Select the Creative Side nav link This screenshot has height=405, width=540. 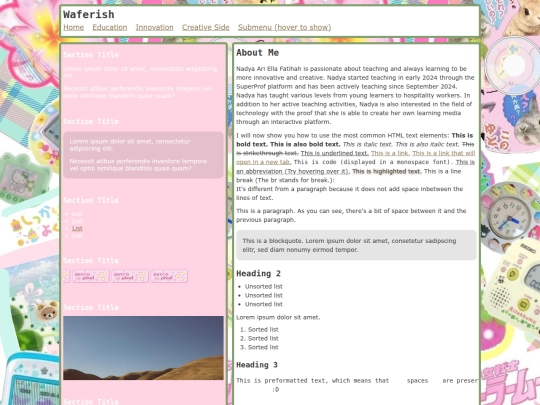pyautogui.click(x=206, y=27)
